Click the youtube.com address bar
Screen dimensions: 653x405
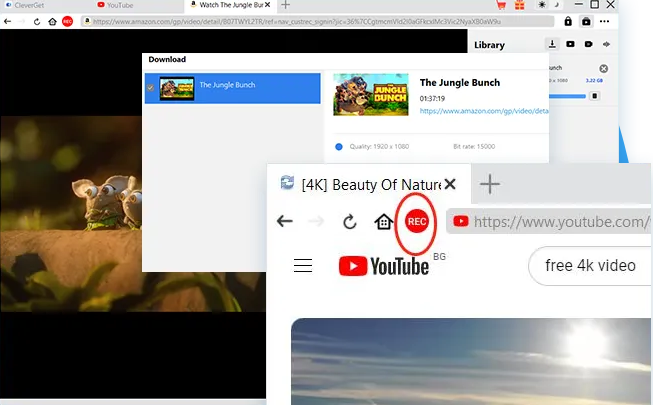[x=548, y=222]
